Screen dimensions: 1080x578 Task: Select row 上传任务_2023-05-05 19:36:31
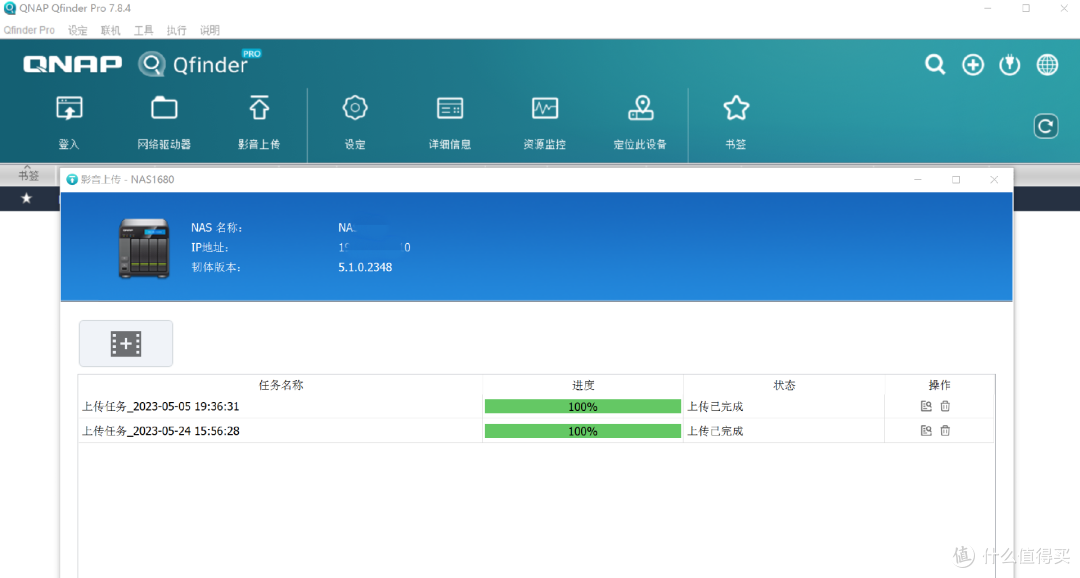537,406
